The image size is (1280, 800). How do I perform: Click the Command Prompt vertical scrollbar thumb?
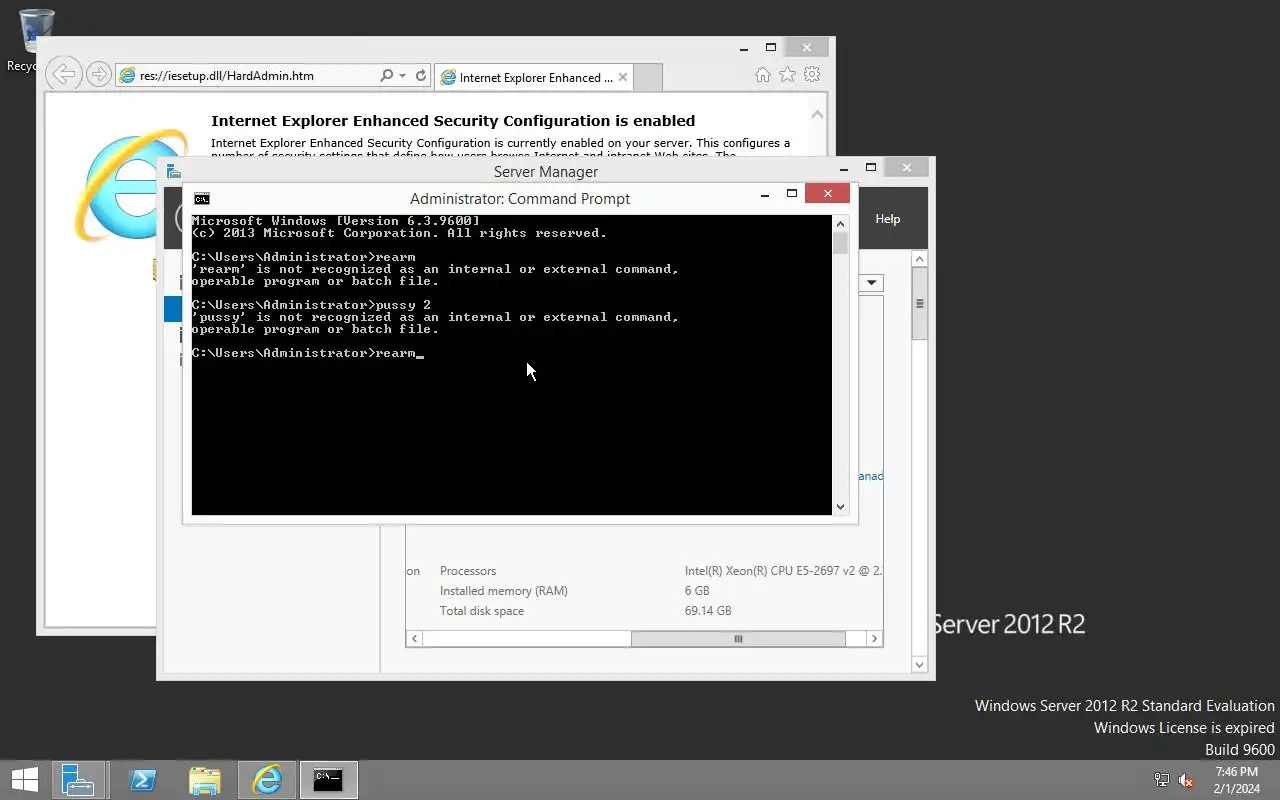point(840,243)
